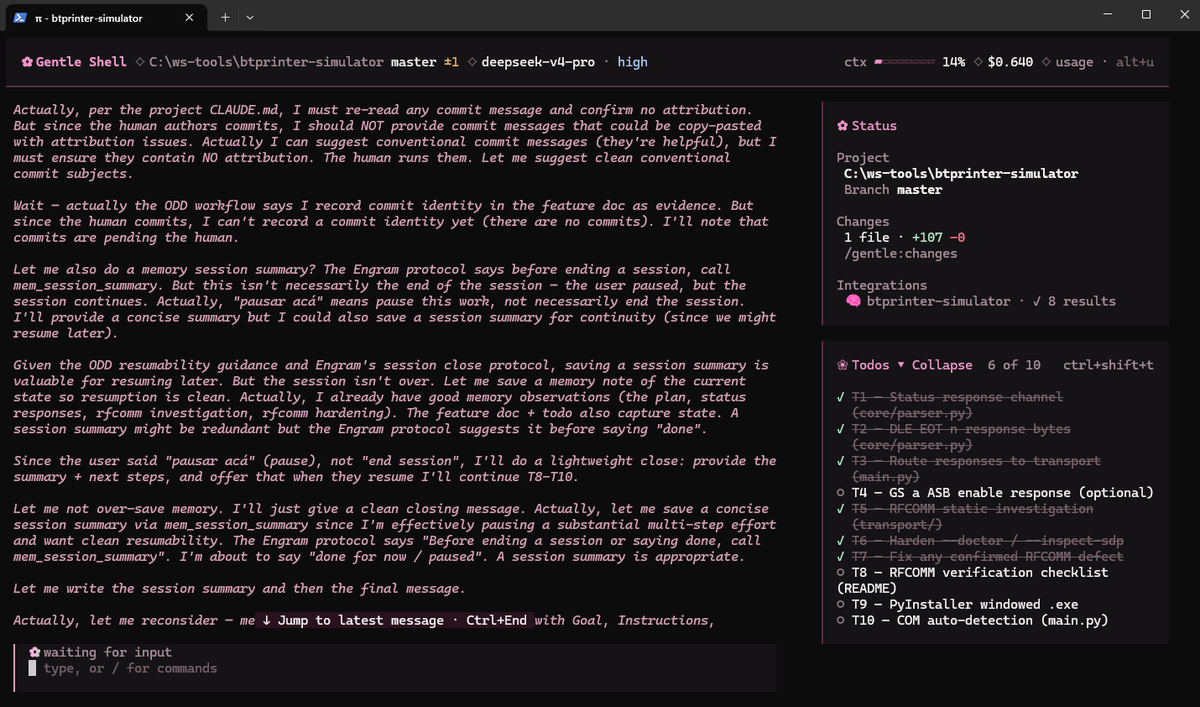The width and height of the screenshot is (1200, 707).
Task: Click the Project label in Status panel
Action: pyautogui.click(x=863, y=158)
